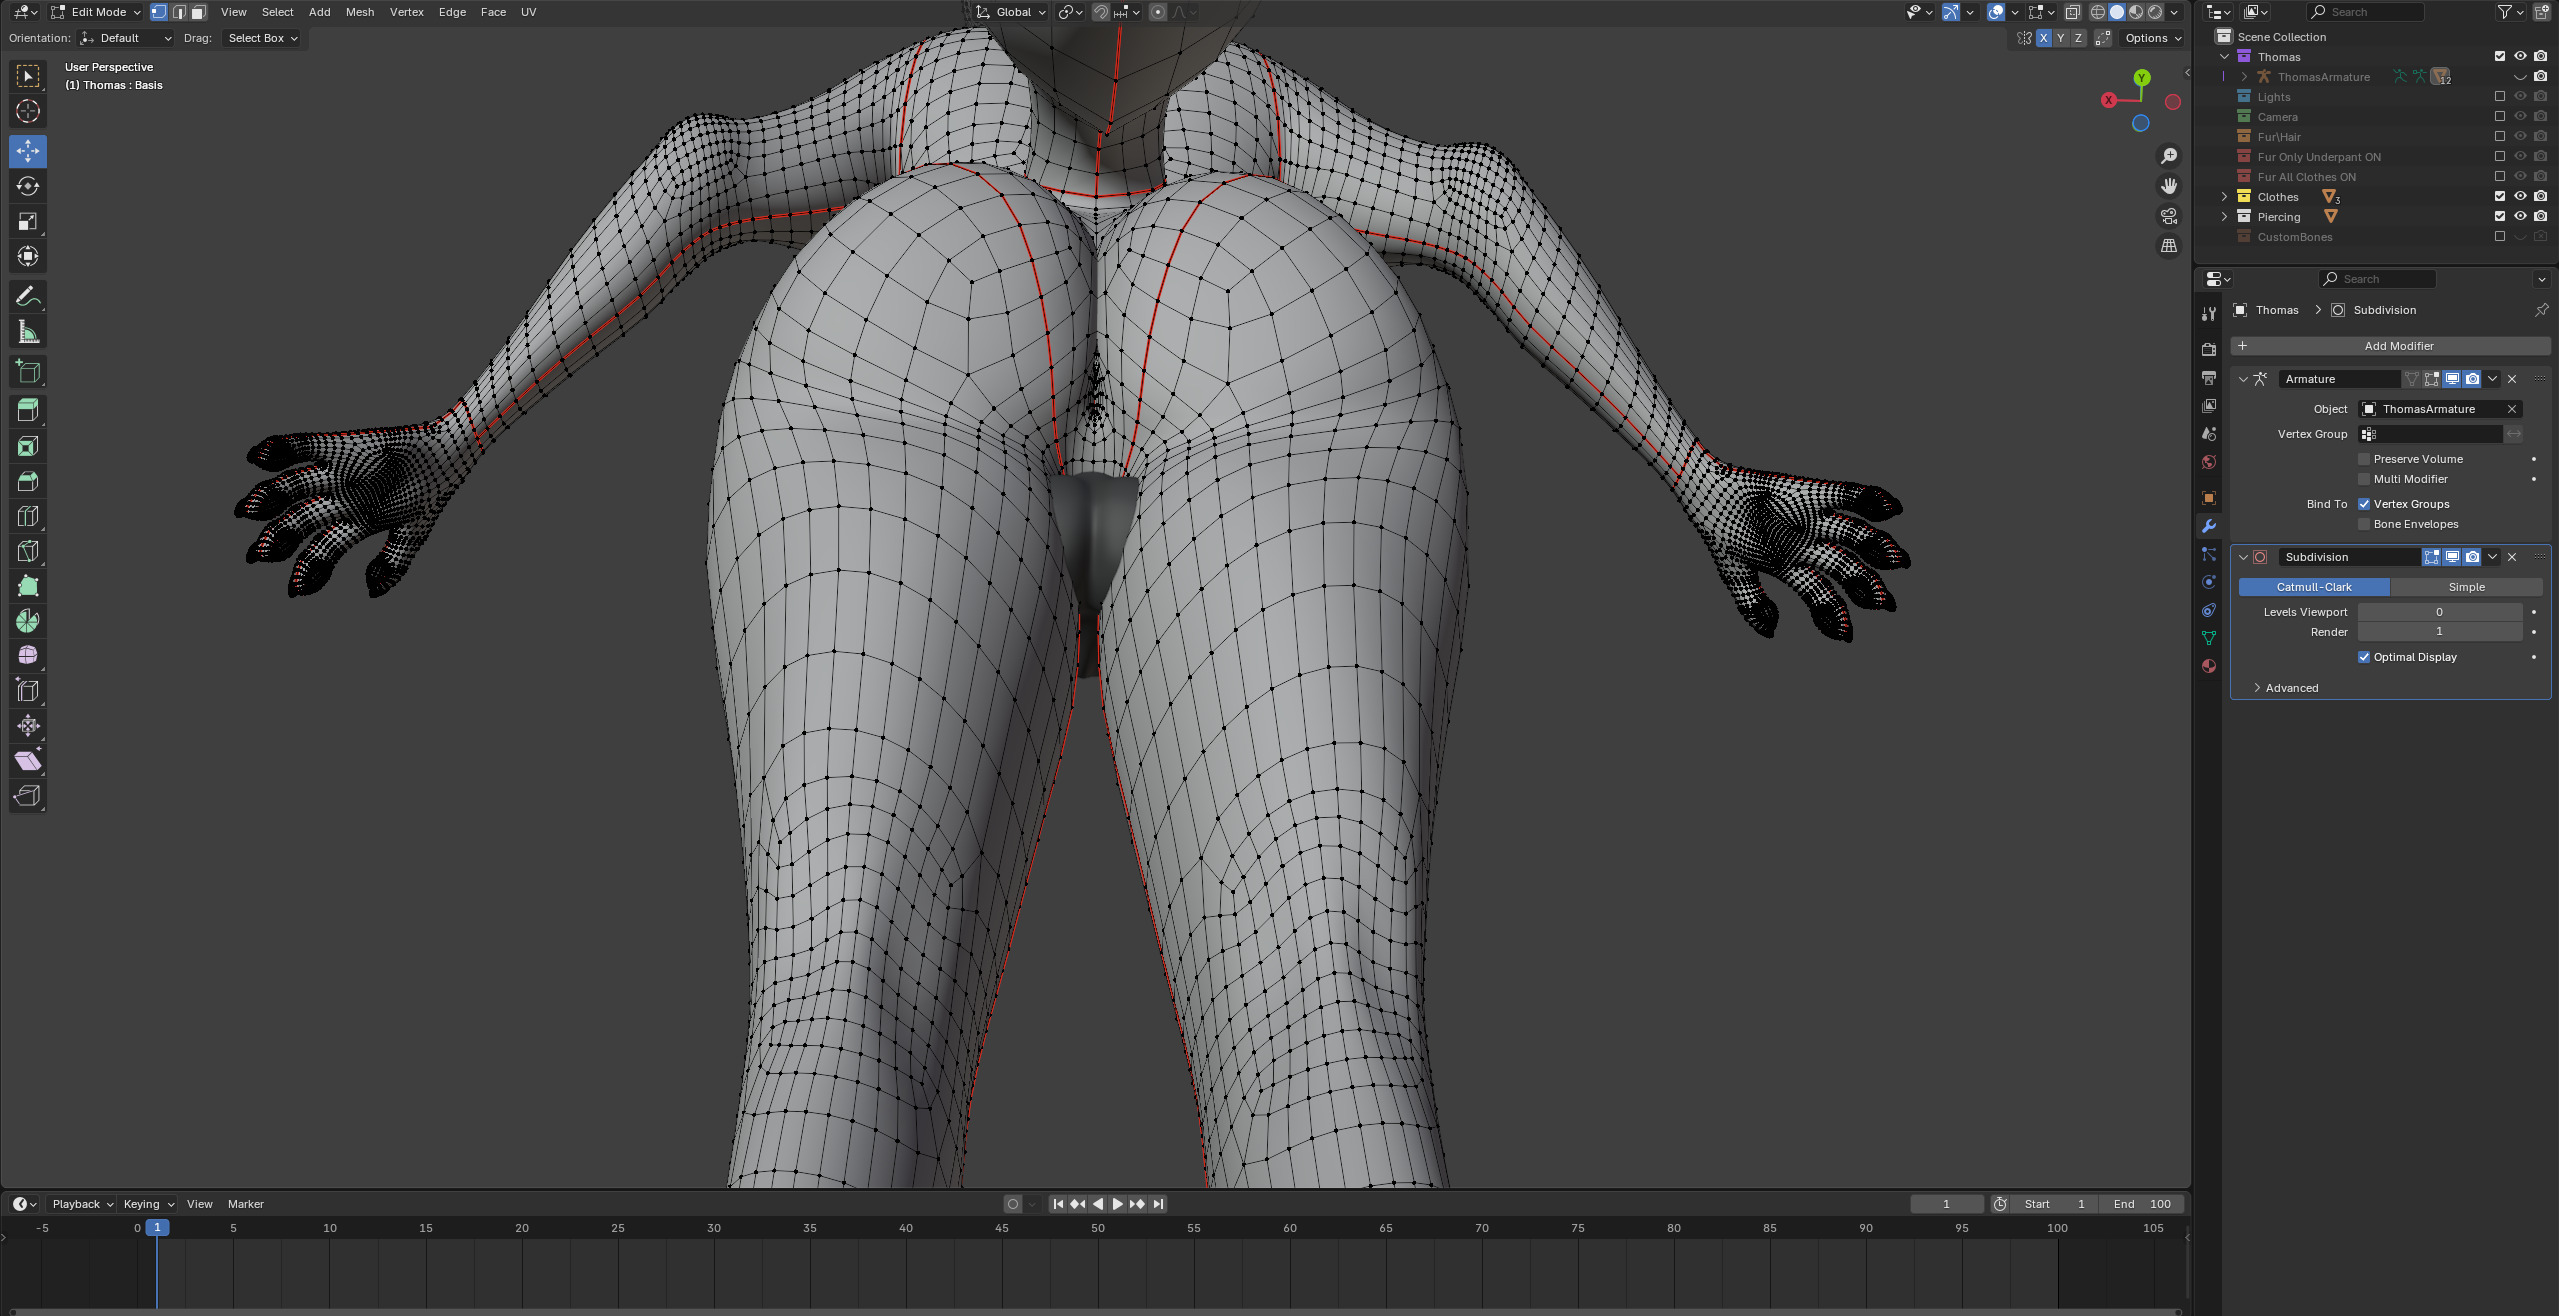Disable the Optimal Display checkbox
The height and width of the screenshot is (1316, 2559).
[2364, 657]
